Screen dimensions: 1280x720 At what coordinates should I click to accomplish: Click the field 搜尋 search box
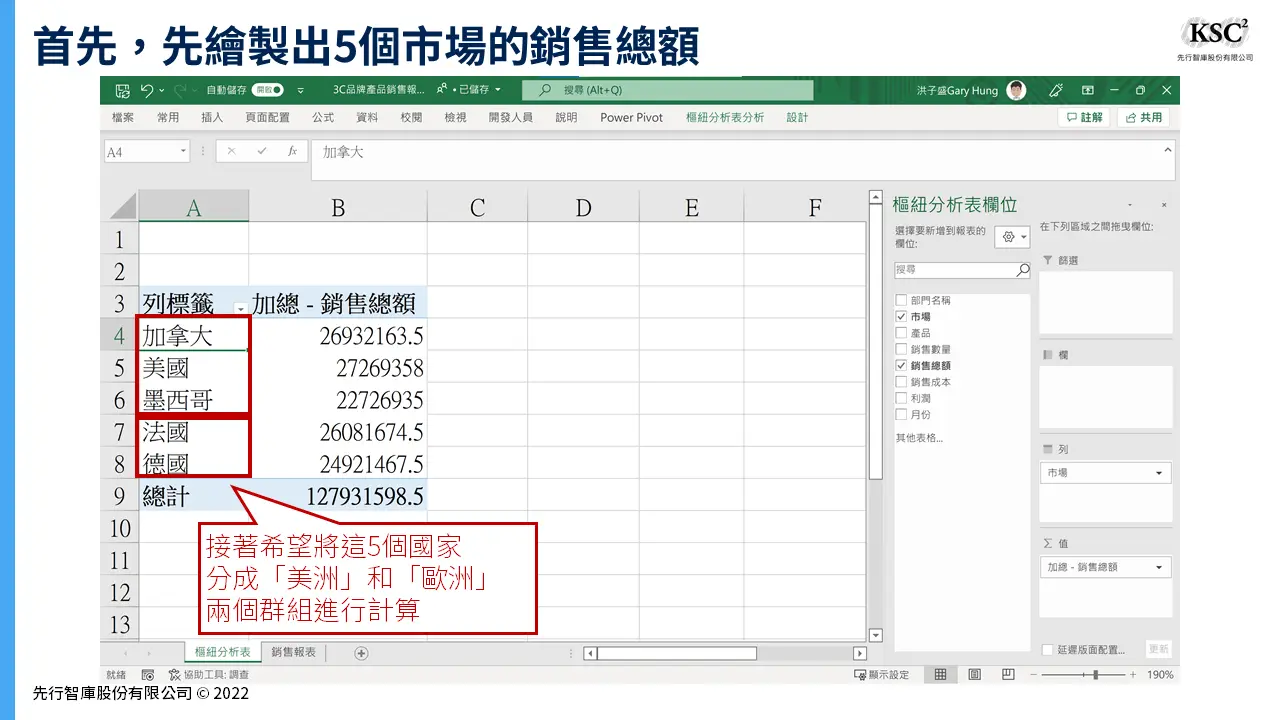[x=962, y=270]
